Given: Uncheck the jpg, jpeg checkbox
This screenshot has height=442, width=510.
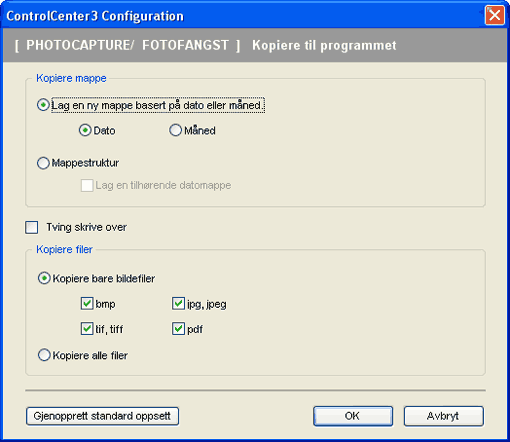Looking at the screenshot, I should tap(178, 304).
